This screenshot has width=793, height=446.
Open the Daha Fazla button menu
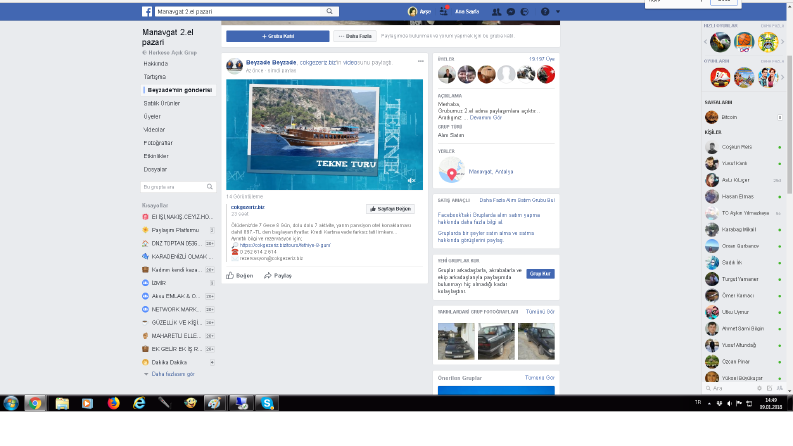coord(355,36)
